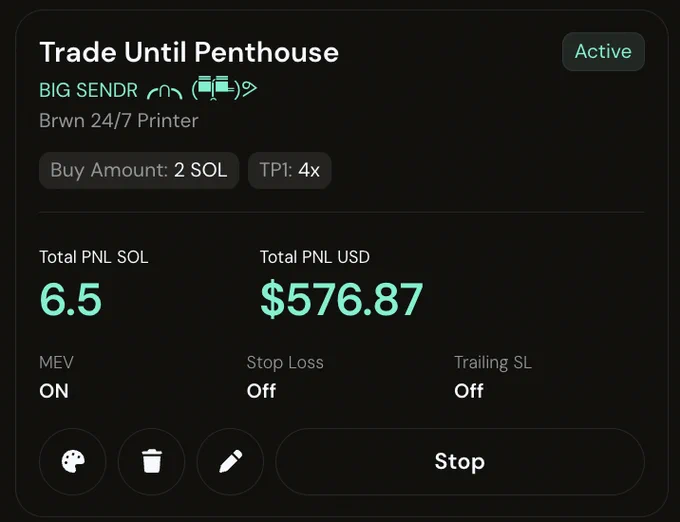Click the Total PNL USD value $576.87

[x=341, y=299]
